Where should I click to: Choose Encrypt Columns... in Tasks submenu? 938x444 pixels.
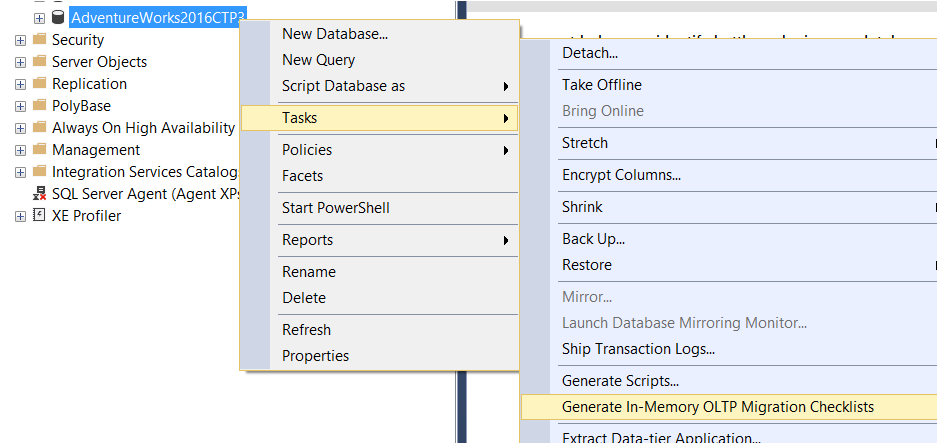(729, 175)
